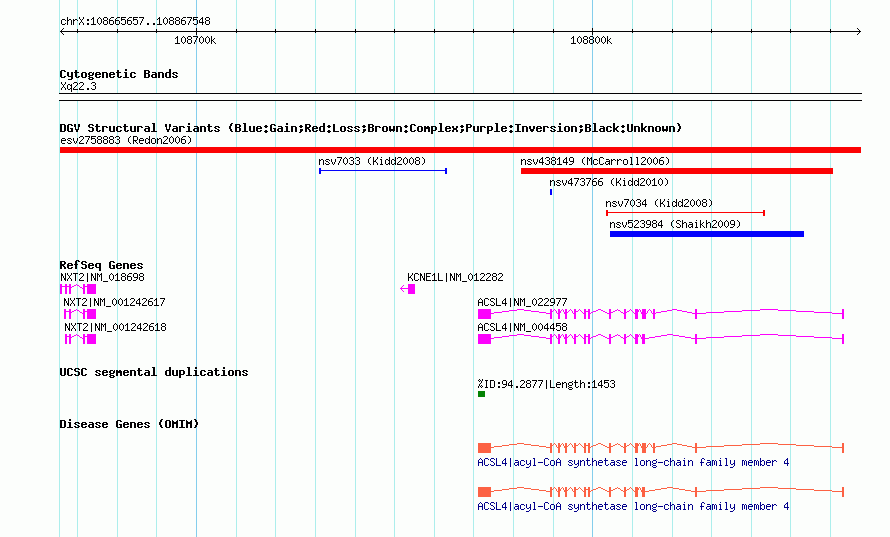This screenshot has height=537, width=890.
Task: Select the nsv473766 (Kidd2010) small blue marker
Action: click(x=551, y=192)
